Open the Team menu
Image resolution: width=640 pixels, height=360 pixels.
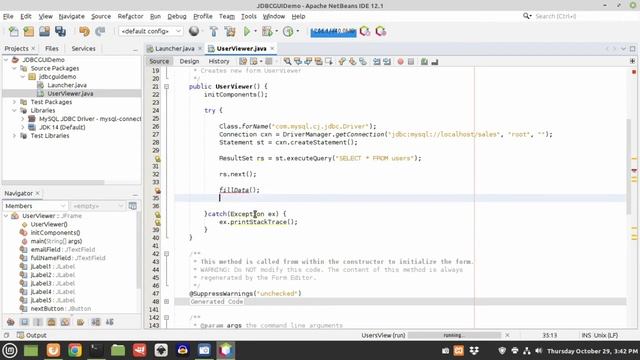tap(227, 16)
